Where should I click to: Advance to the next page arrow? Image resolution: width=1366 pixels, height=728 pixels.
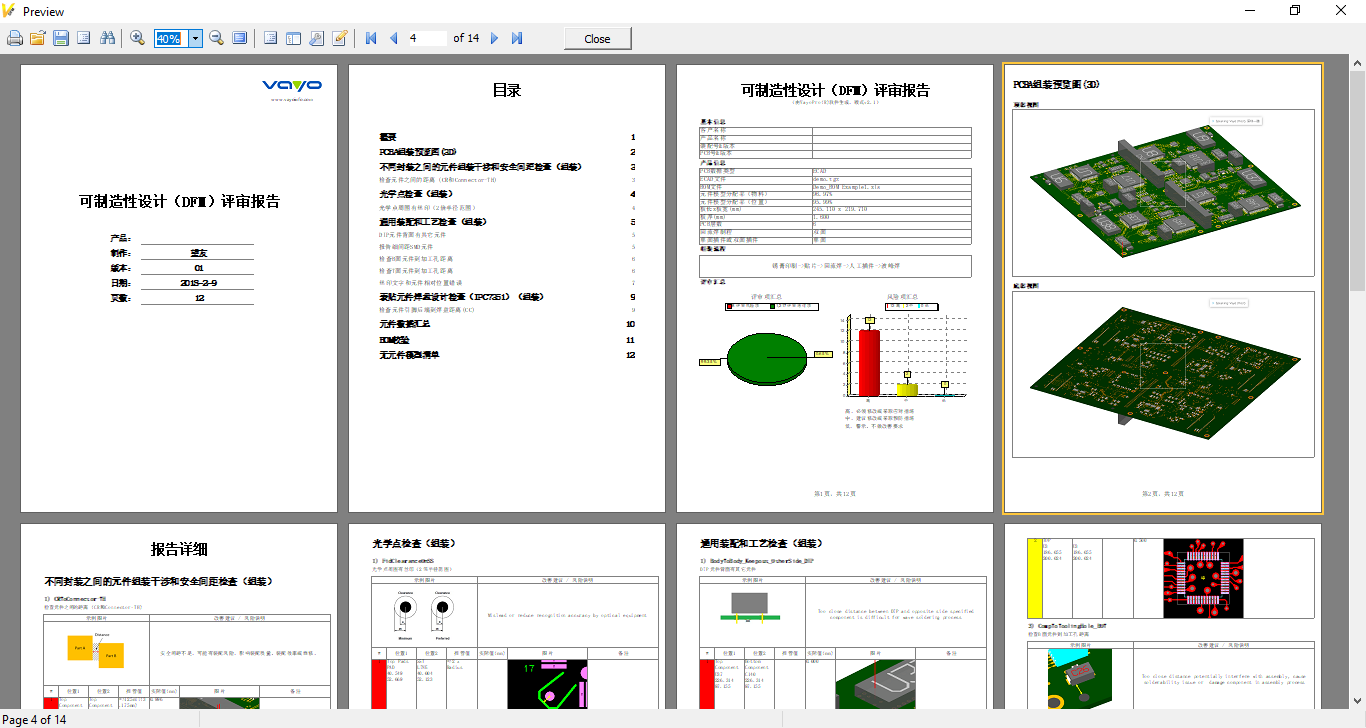coord(494,38)
